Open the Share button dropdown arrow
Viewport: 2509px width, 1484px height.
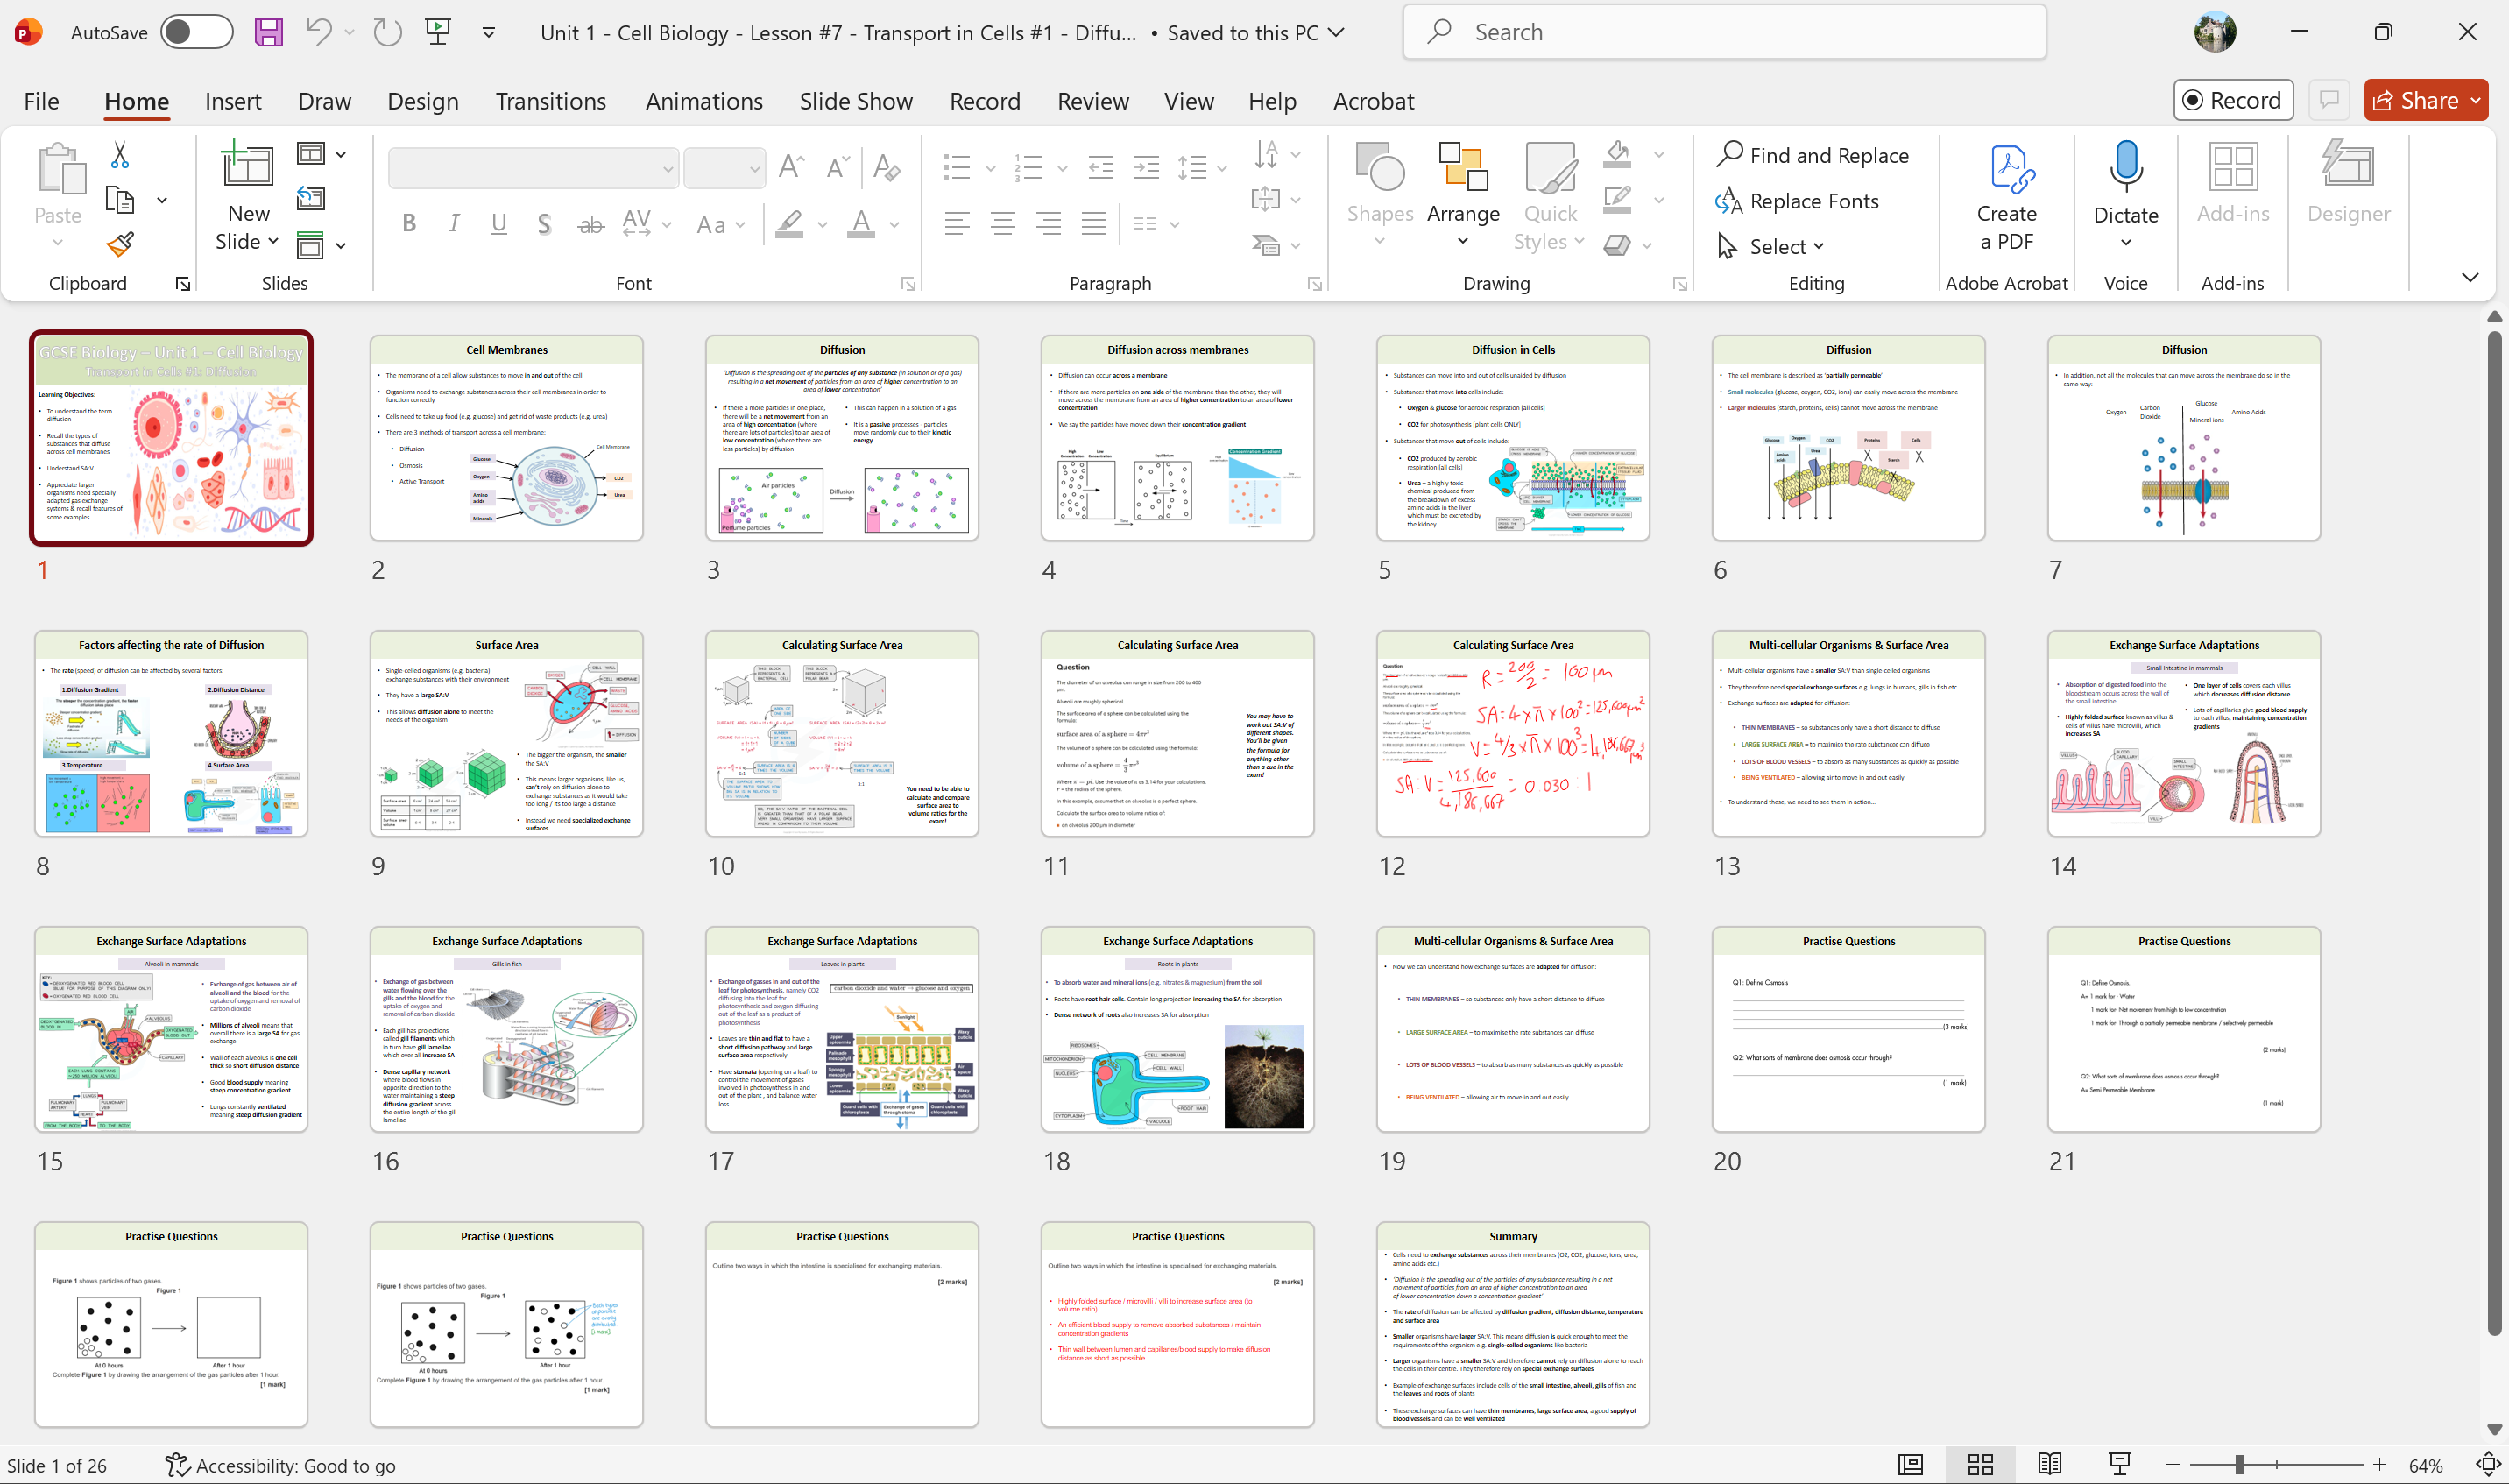click(x=2476, y=100)
